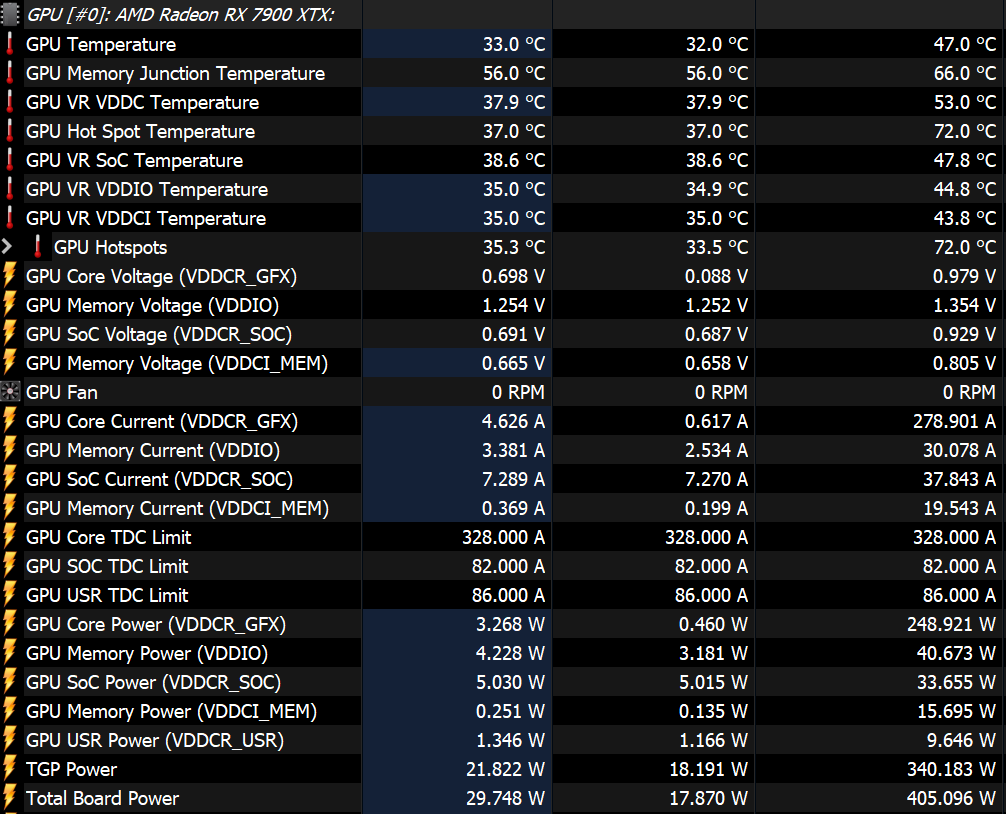Click the 1.354 V maximum memory voltage value
The width and height of the screenshot is (1006, 814).
[964, 305]
